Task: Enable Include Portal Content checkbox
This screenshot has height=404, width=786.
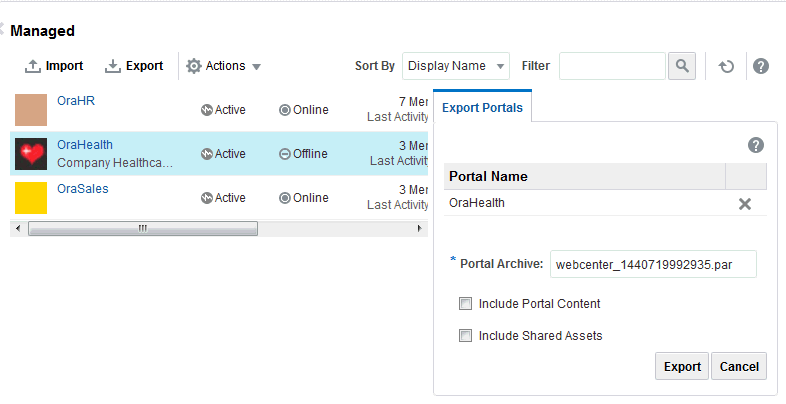Action: [x=465, y=303]
